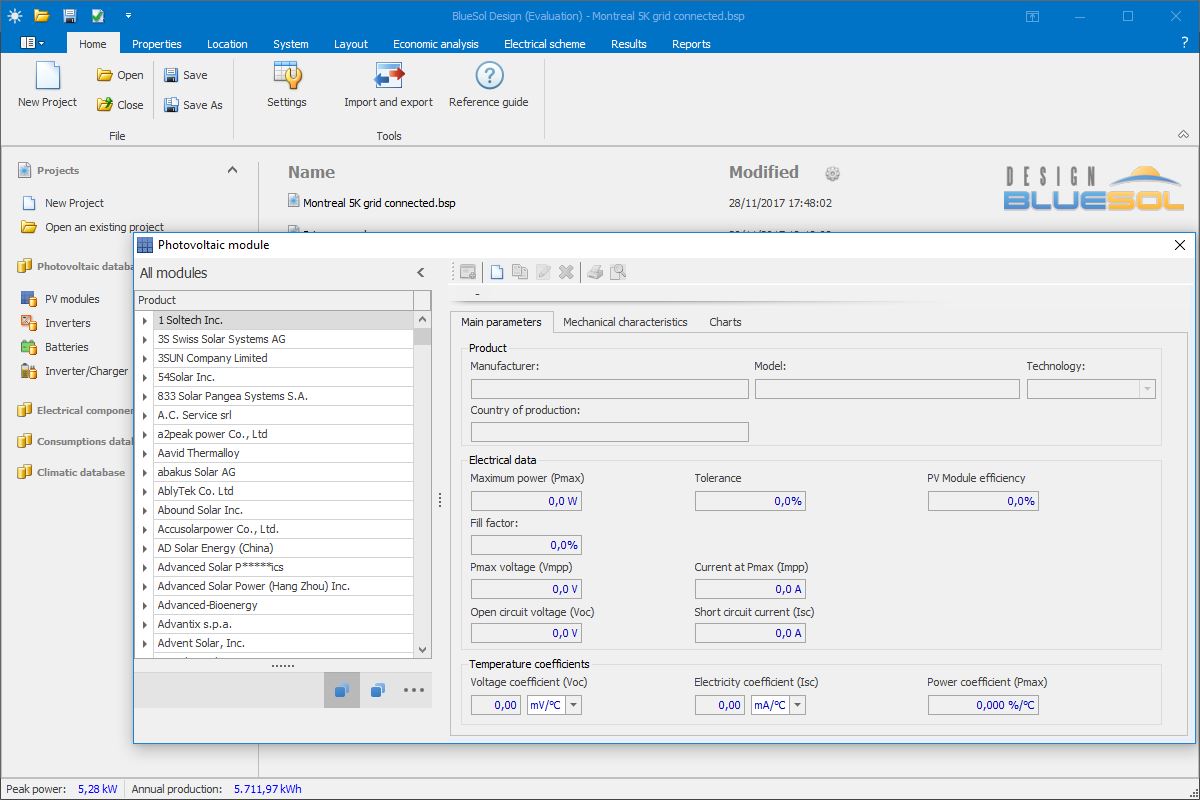This screenshot has height=800, width=1200.
Task: Open the Import and export tool
Action: [388, 85]
